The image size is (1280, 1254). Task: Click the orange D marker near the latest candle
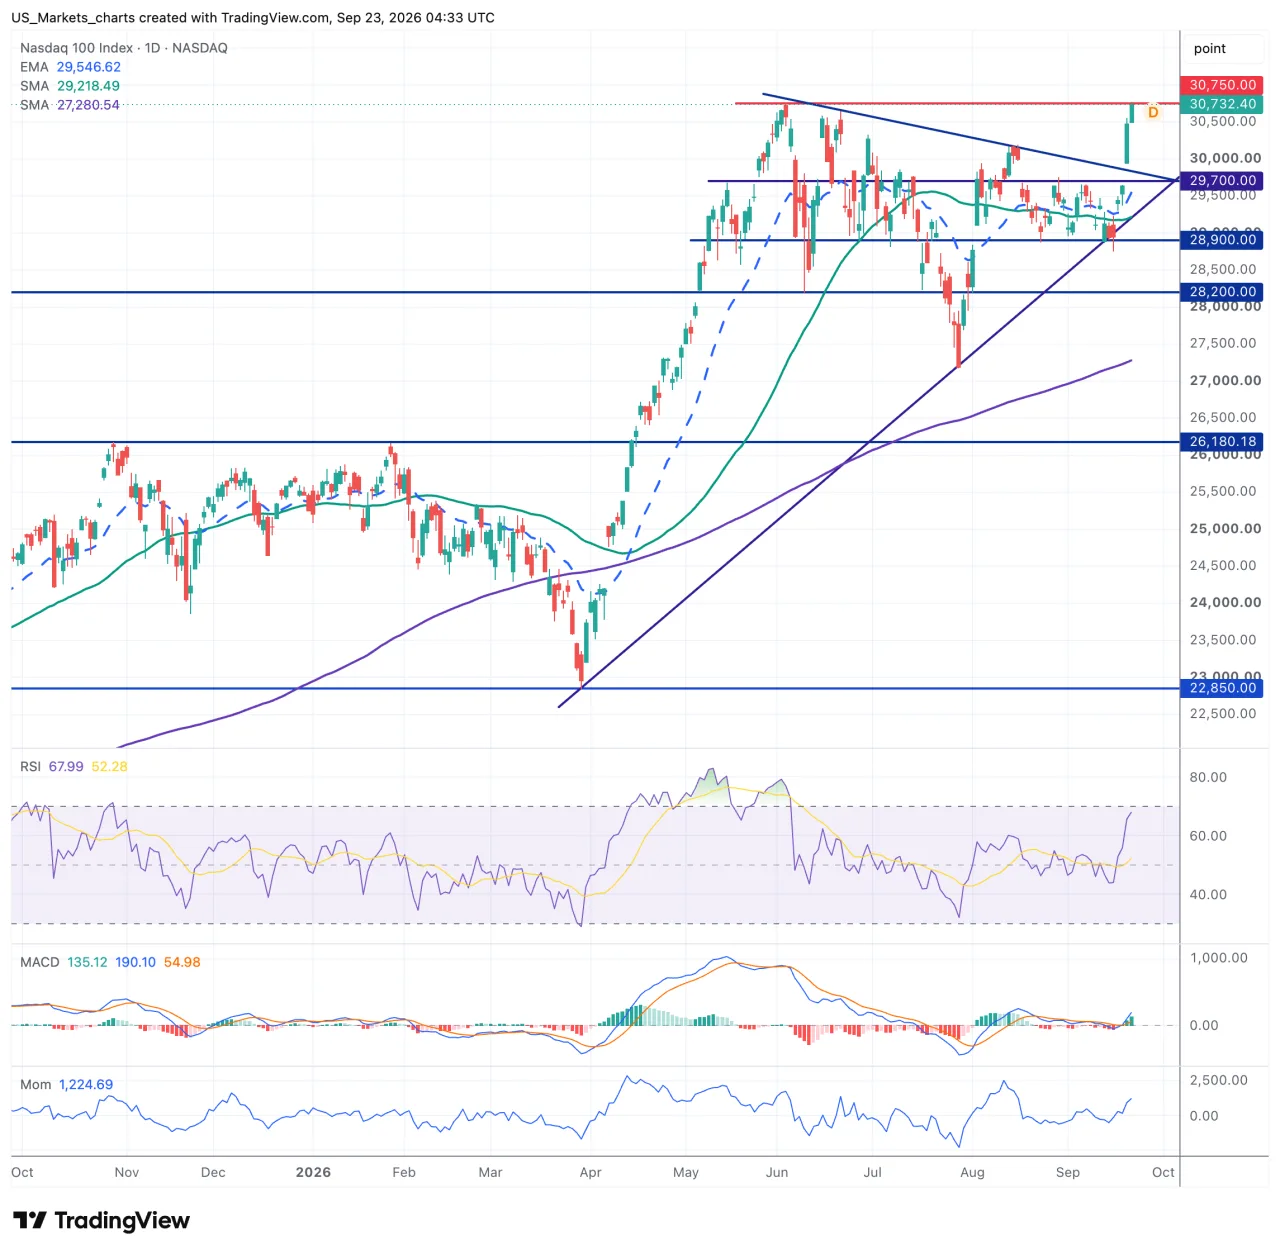point(1153,112)
